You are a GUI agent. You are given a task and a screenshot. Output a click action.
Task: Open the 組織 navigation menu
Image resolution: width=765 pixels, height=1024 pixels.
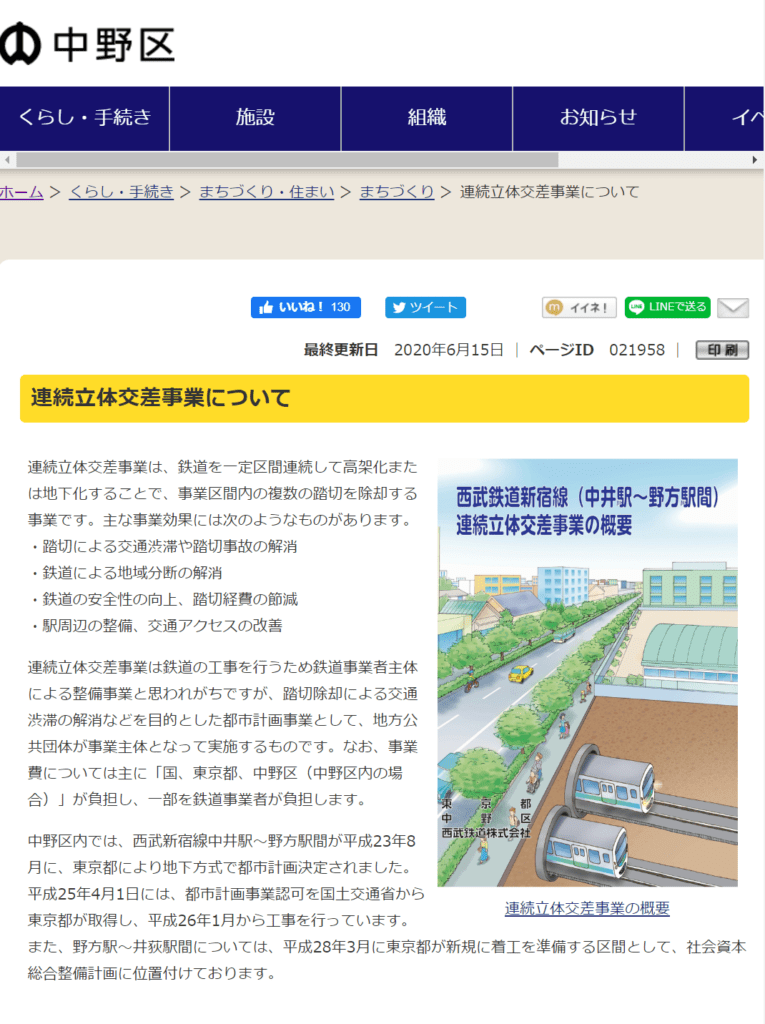pos(427,118)
